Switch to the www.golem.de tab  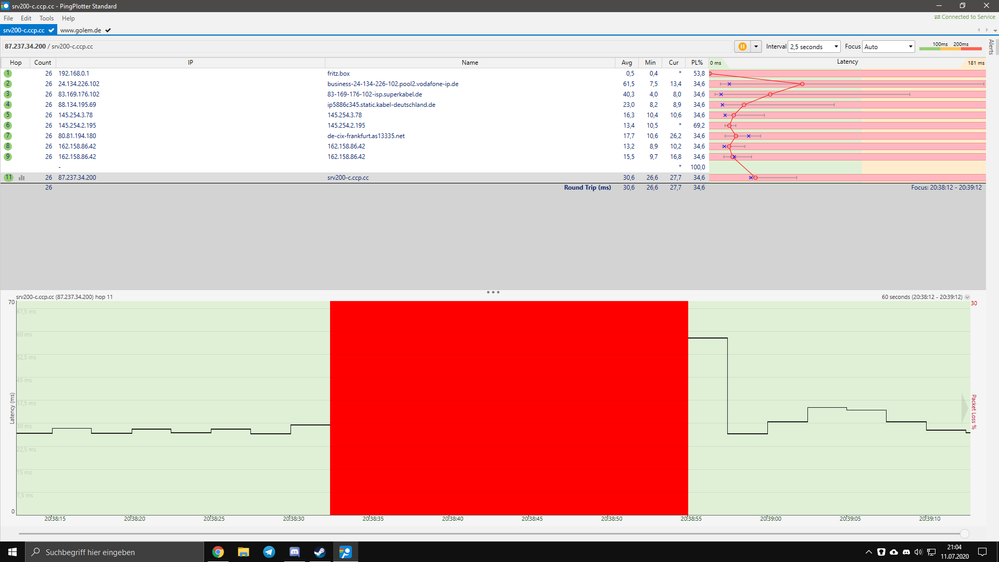[85, 30]
